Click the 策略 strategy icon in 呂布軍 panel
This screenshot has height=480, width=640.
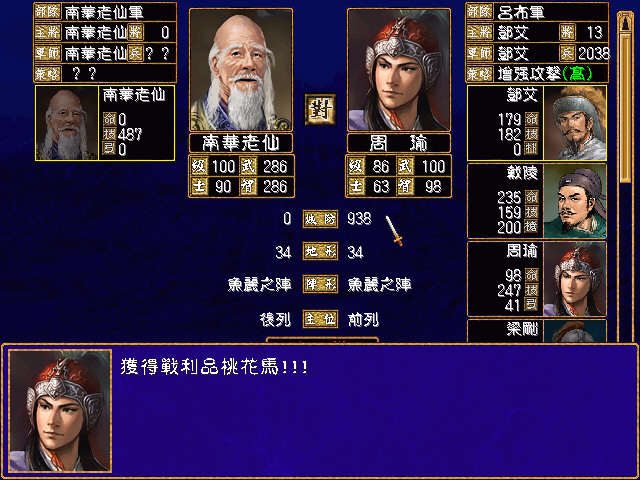480,74
